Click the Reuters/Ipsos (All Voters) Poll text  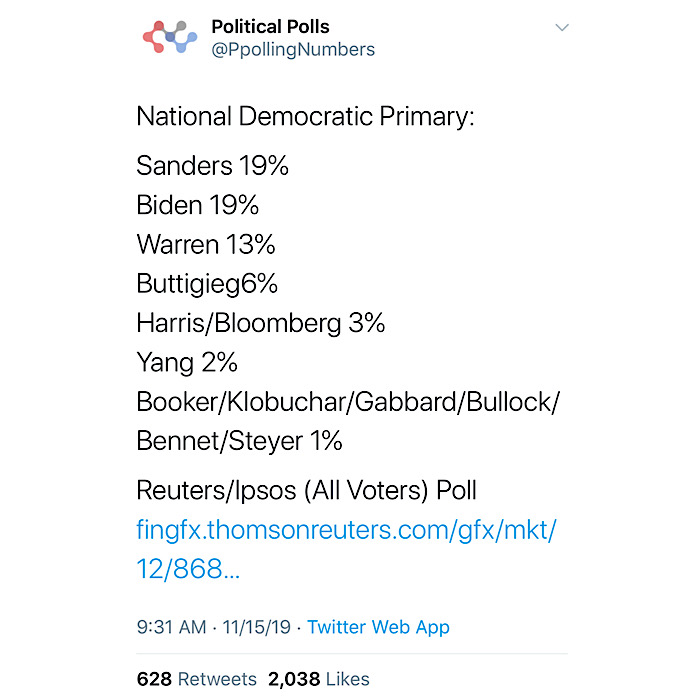click(307, 491)
